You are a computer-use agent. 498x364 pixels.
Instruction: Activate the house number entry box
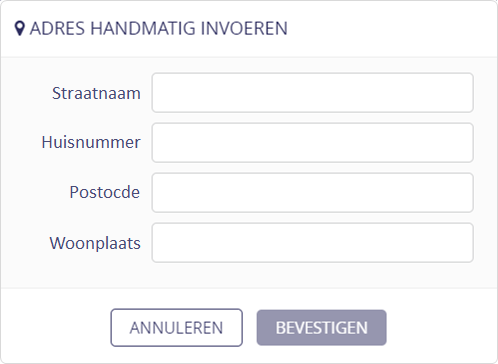(x=313, y=143)
